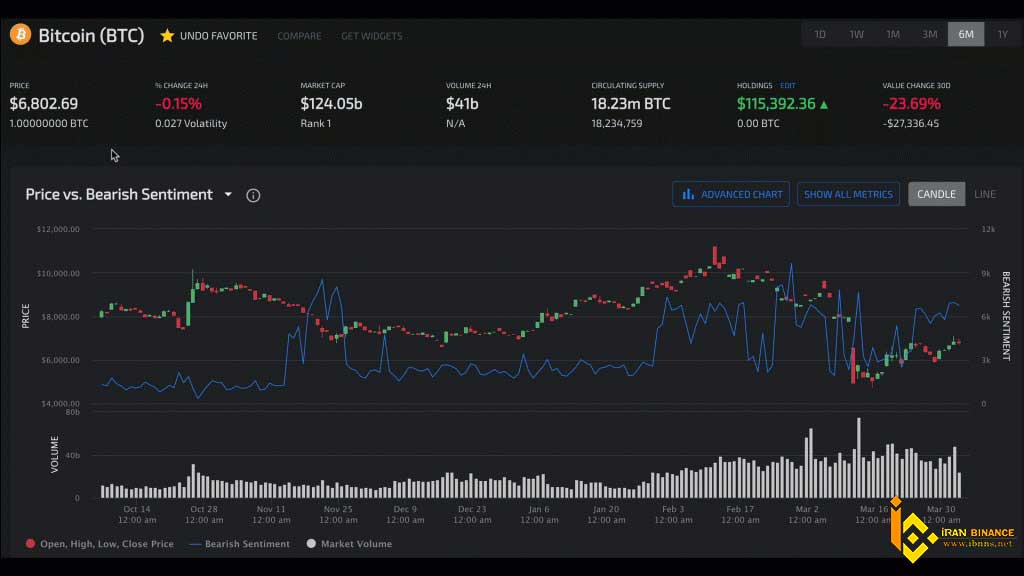Screen dimensions: 1024x576
Task: Click the $6,000.00 price axis label
Action: (x=58, y=360)
